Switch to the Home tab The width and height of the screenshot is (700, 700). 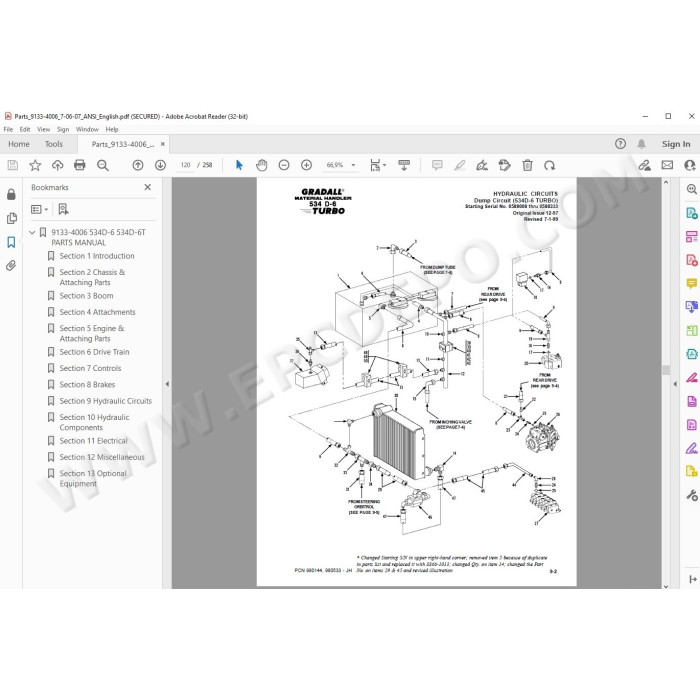click(19, 144)
